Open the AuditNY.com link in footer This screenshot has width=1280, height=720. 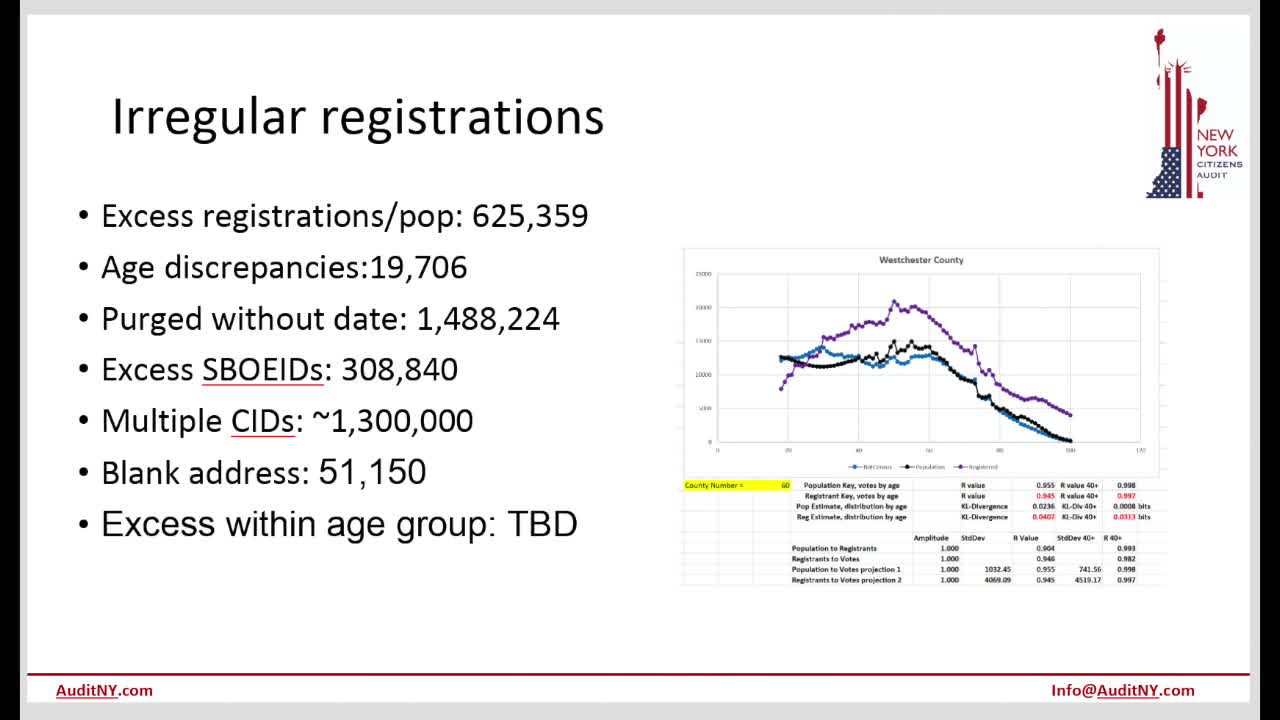104,690
